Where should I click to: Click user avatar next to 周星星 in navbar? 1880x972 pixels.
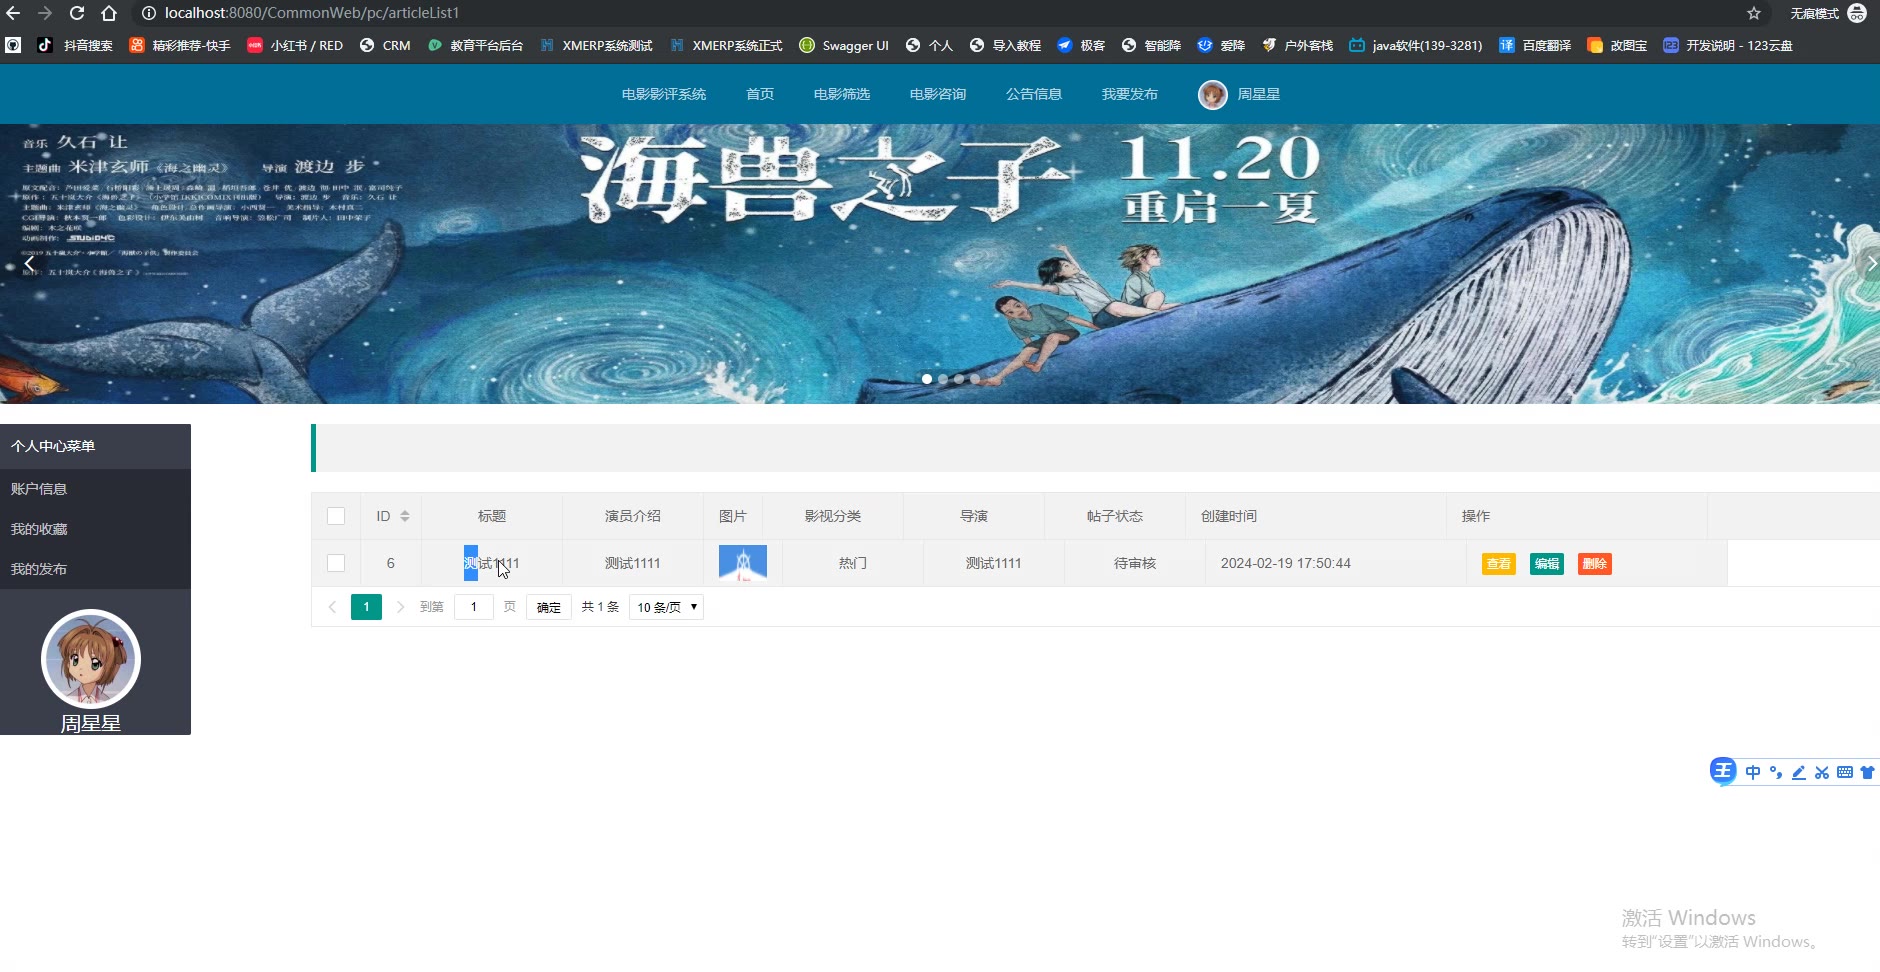(1213, 95)
